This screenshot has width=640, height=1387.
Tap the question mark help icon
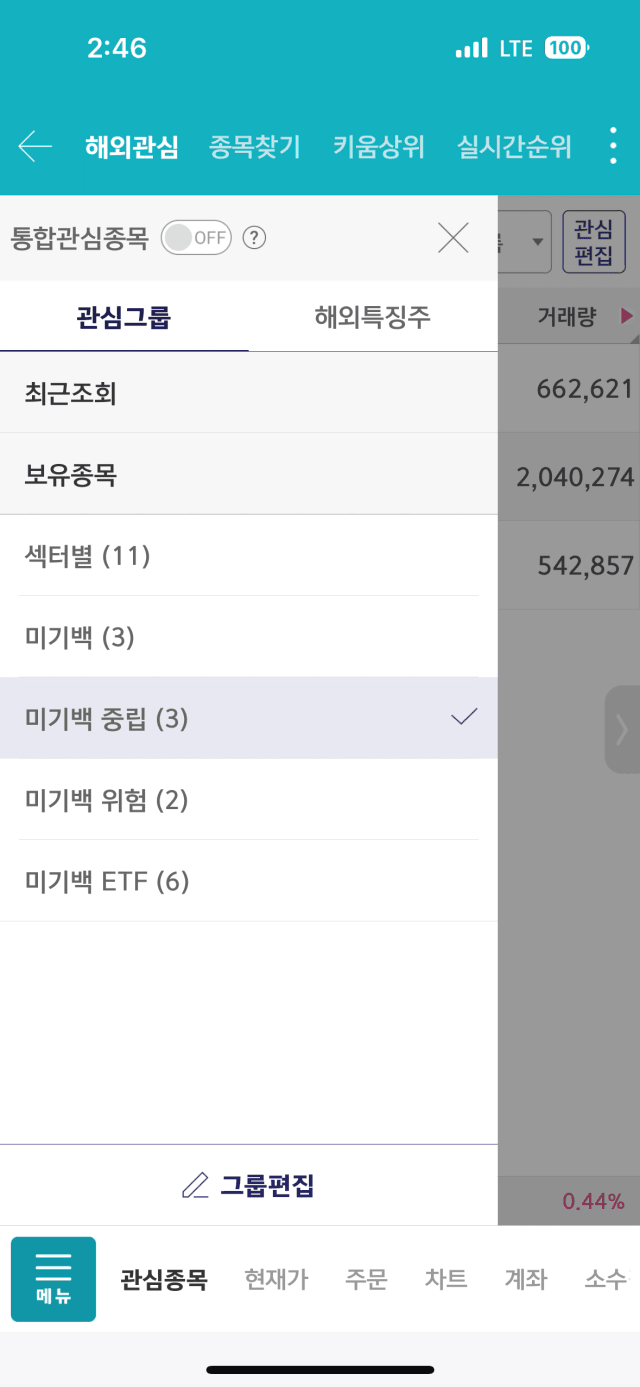pyautogui.click(x=255, y=238)
